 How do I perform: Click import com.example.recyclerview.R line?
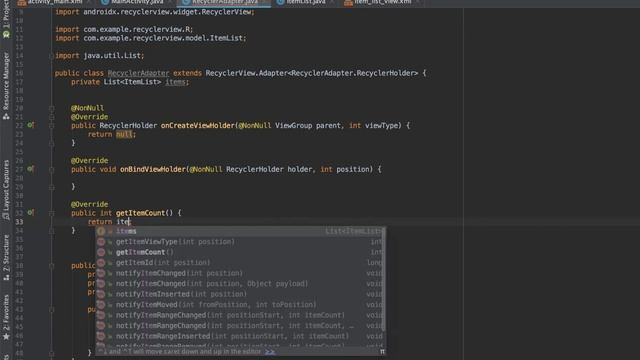point(124,29)
